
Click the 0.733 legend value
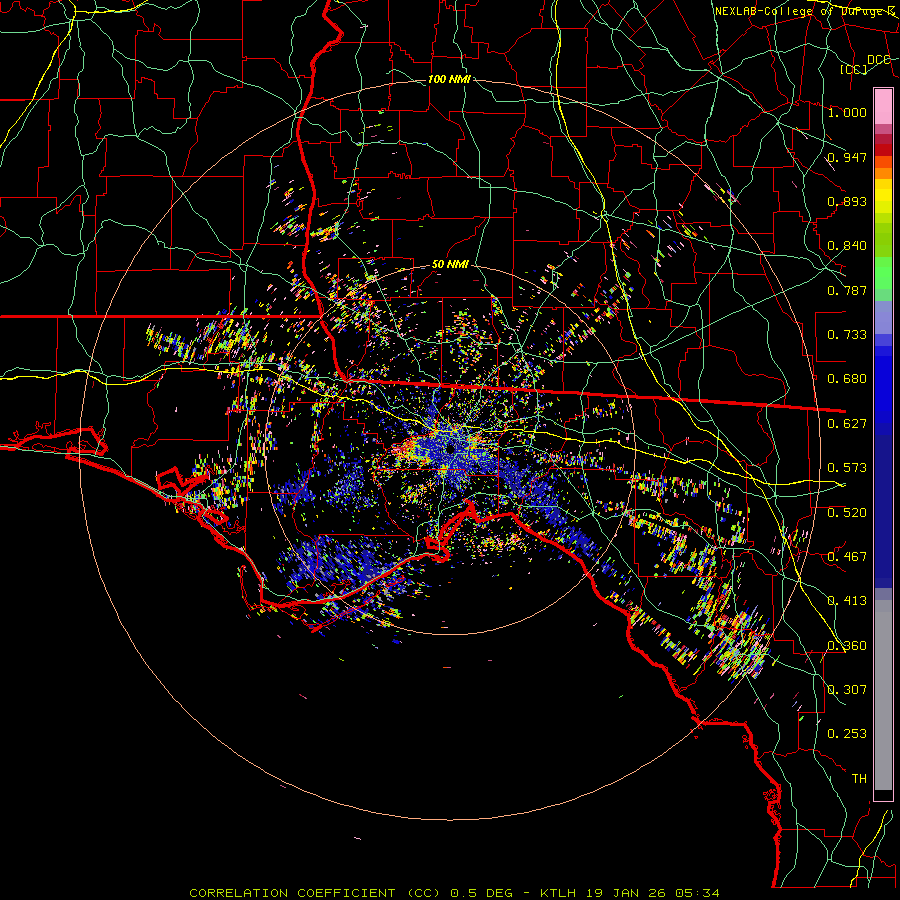coord(847,335)
